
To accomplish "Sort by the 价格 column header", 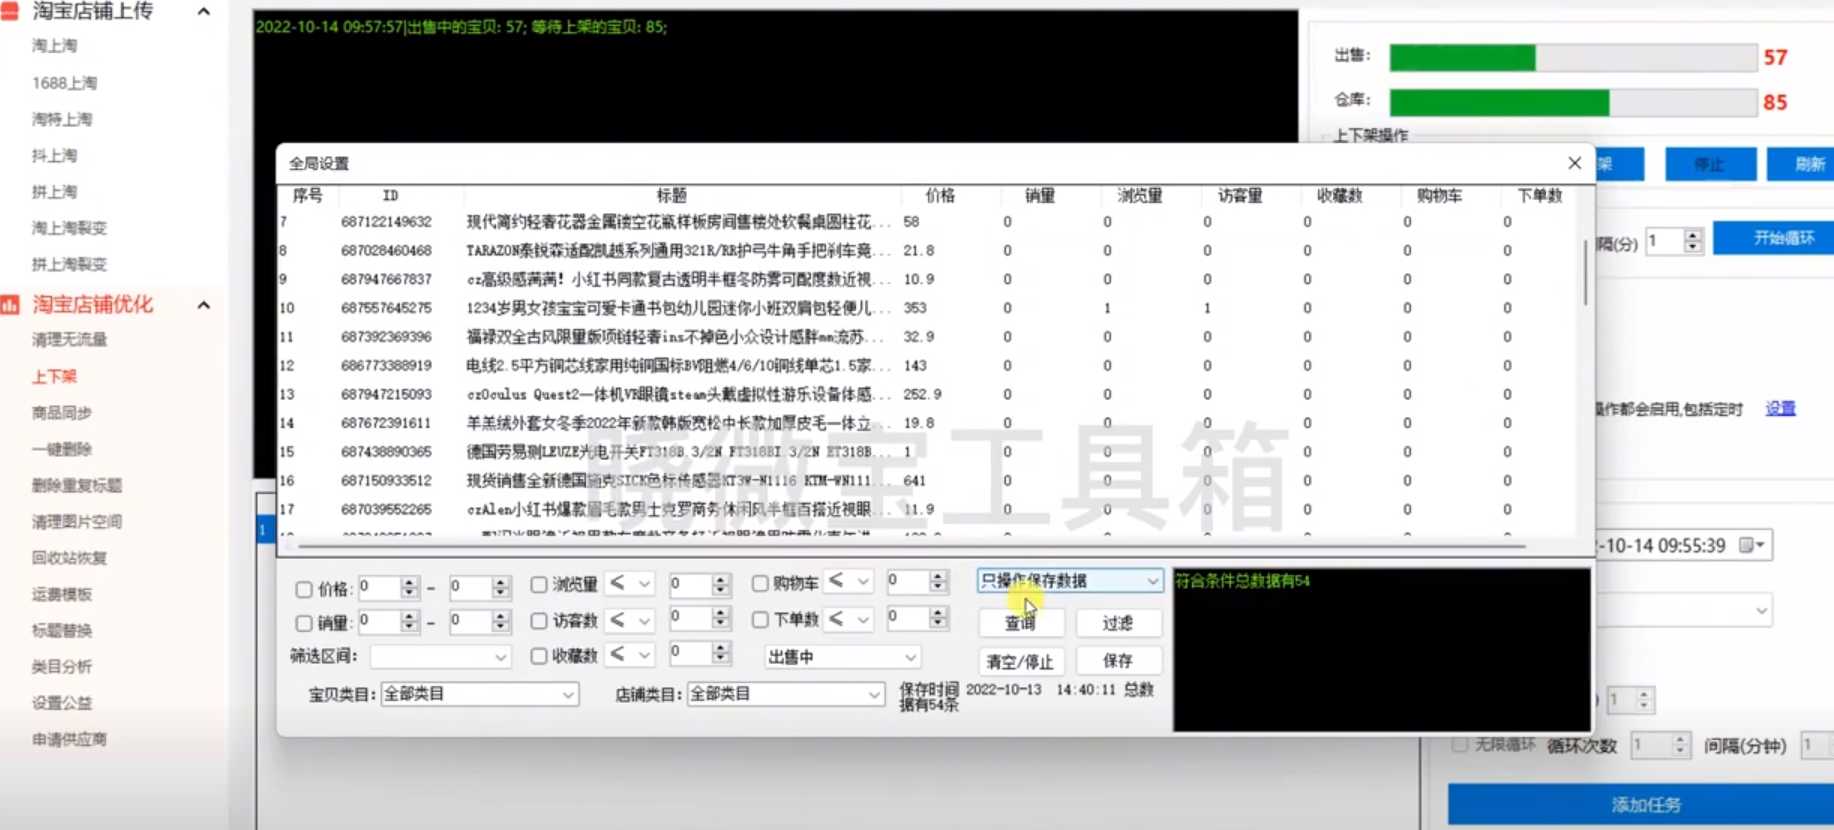I will [x=940, y=195].
